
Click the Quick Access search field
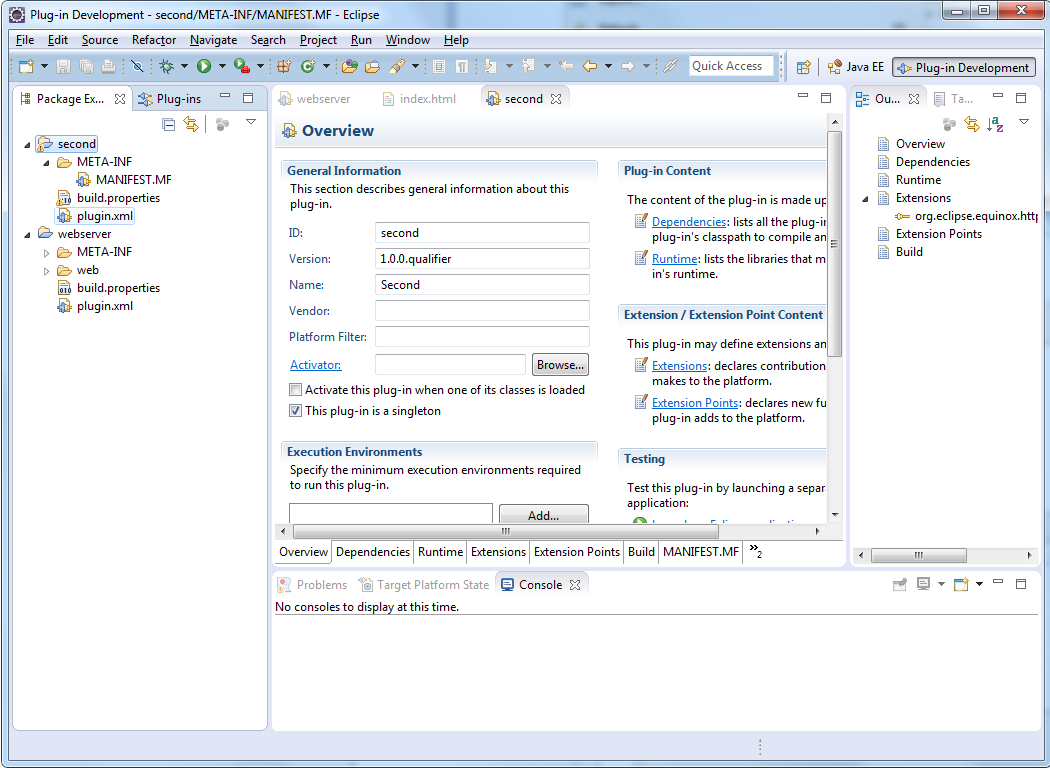(x=731, y=66)
